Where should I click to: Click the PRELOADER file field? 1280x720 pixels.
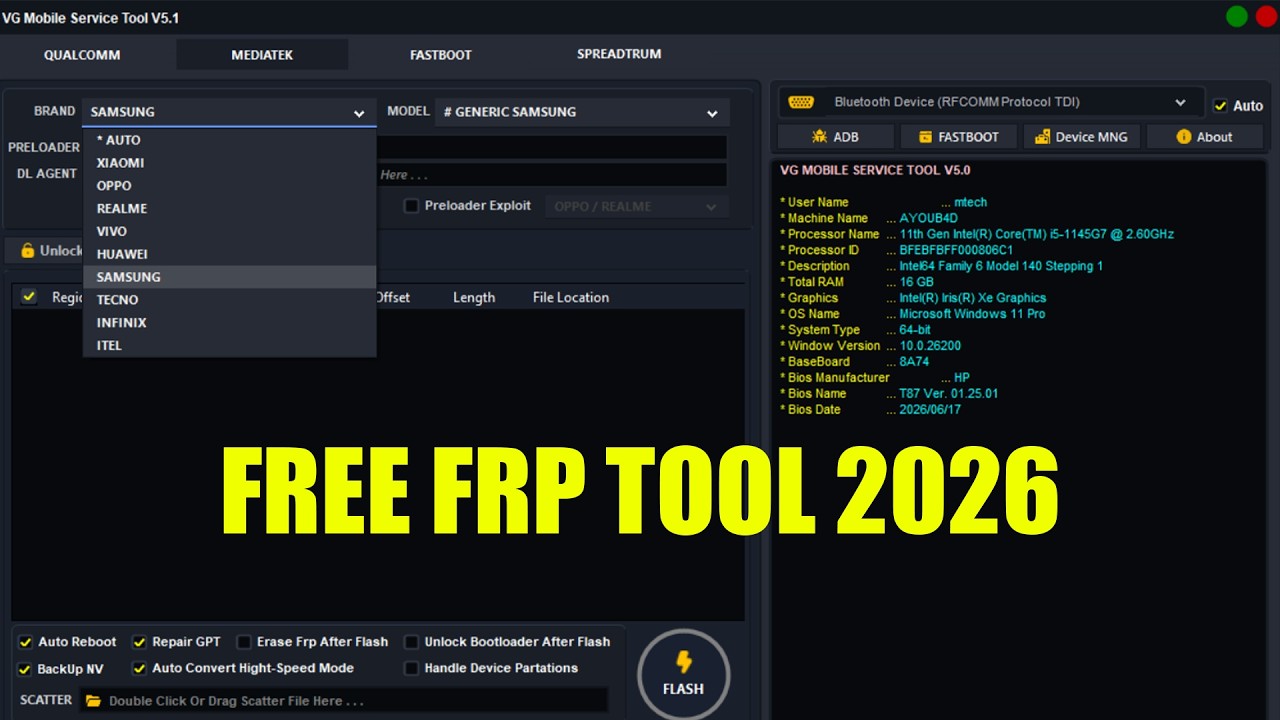pyautogui.click(x=551, y=147)
